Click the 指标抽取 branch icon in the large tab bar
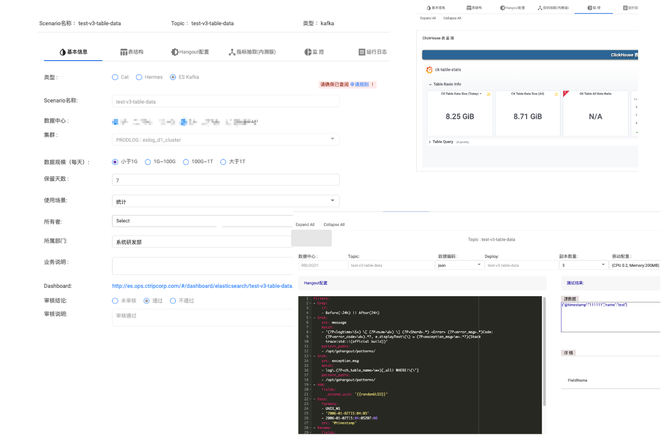 pos(232,52)
